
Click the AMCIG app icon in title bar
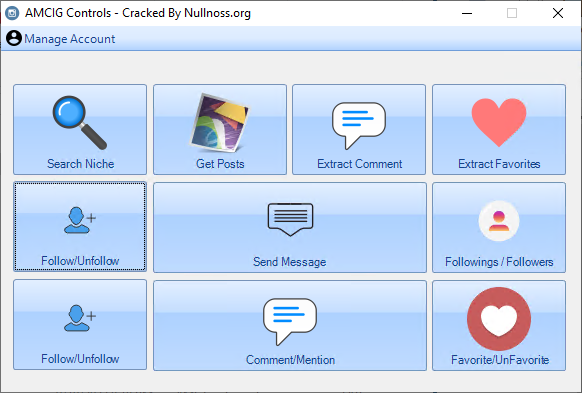point(12,13)
